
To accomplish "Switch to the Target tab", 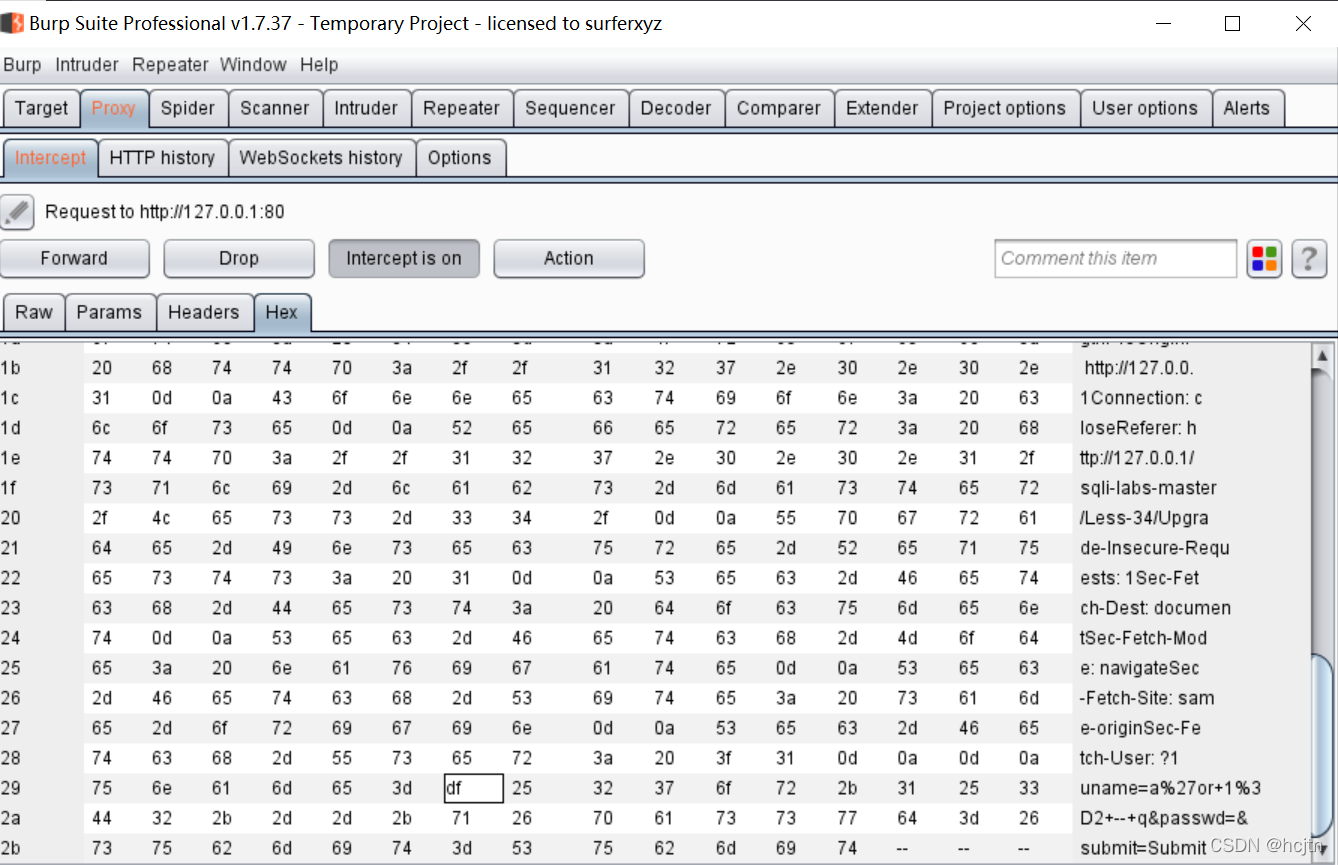I will pos(42,108).
